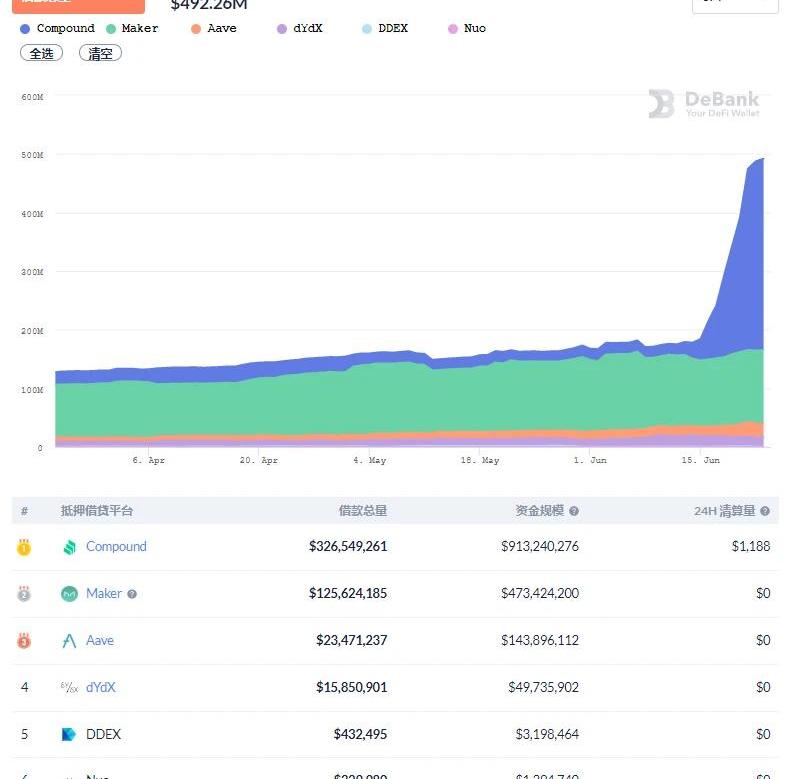790x779 pixels.
Task: Open the Maker platform link
Action: pyautogui.click(x=104, y=593)
